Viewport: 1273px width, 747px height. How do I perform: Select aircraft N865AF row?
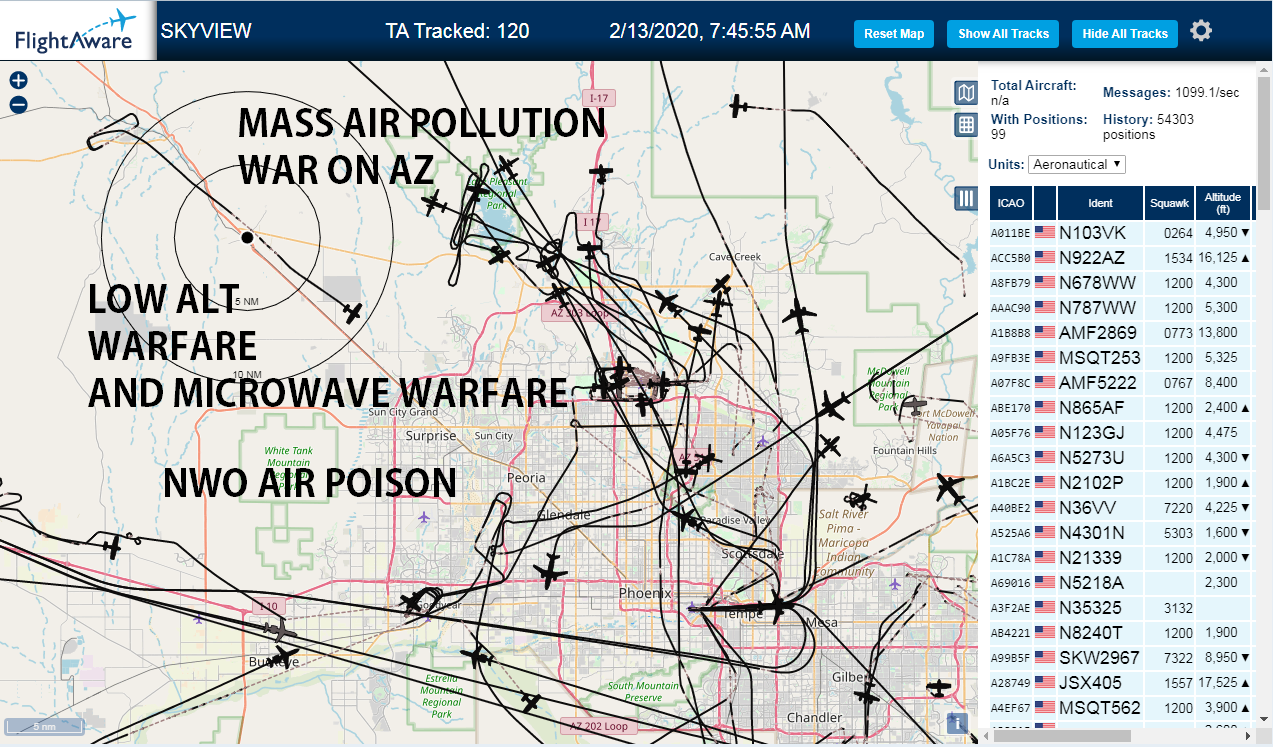pyautogui.click(x=1121, y=407)
